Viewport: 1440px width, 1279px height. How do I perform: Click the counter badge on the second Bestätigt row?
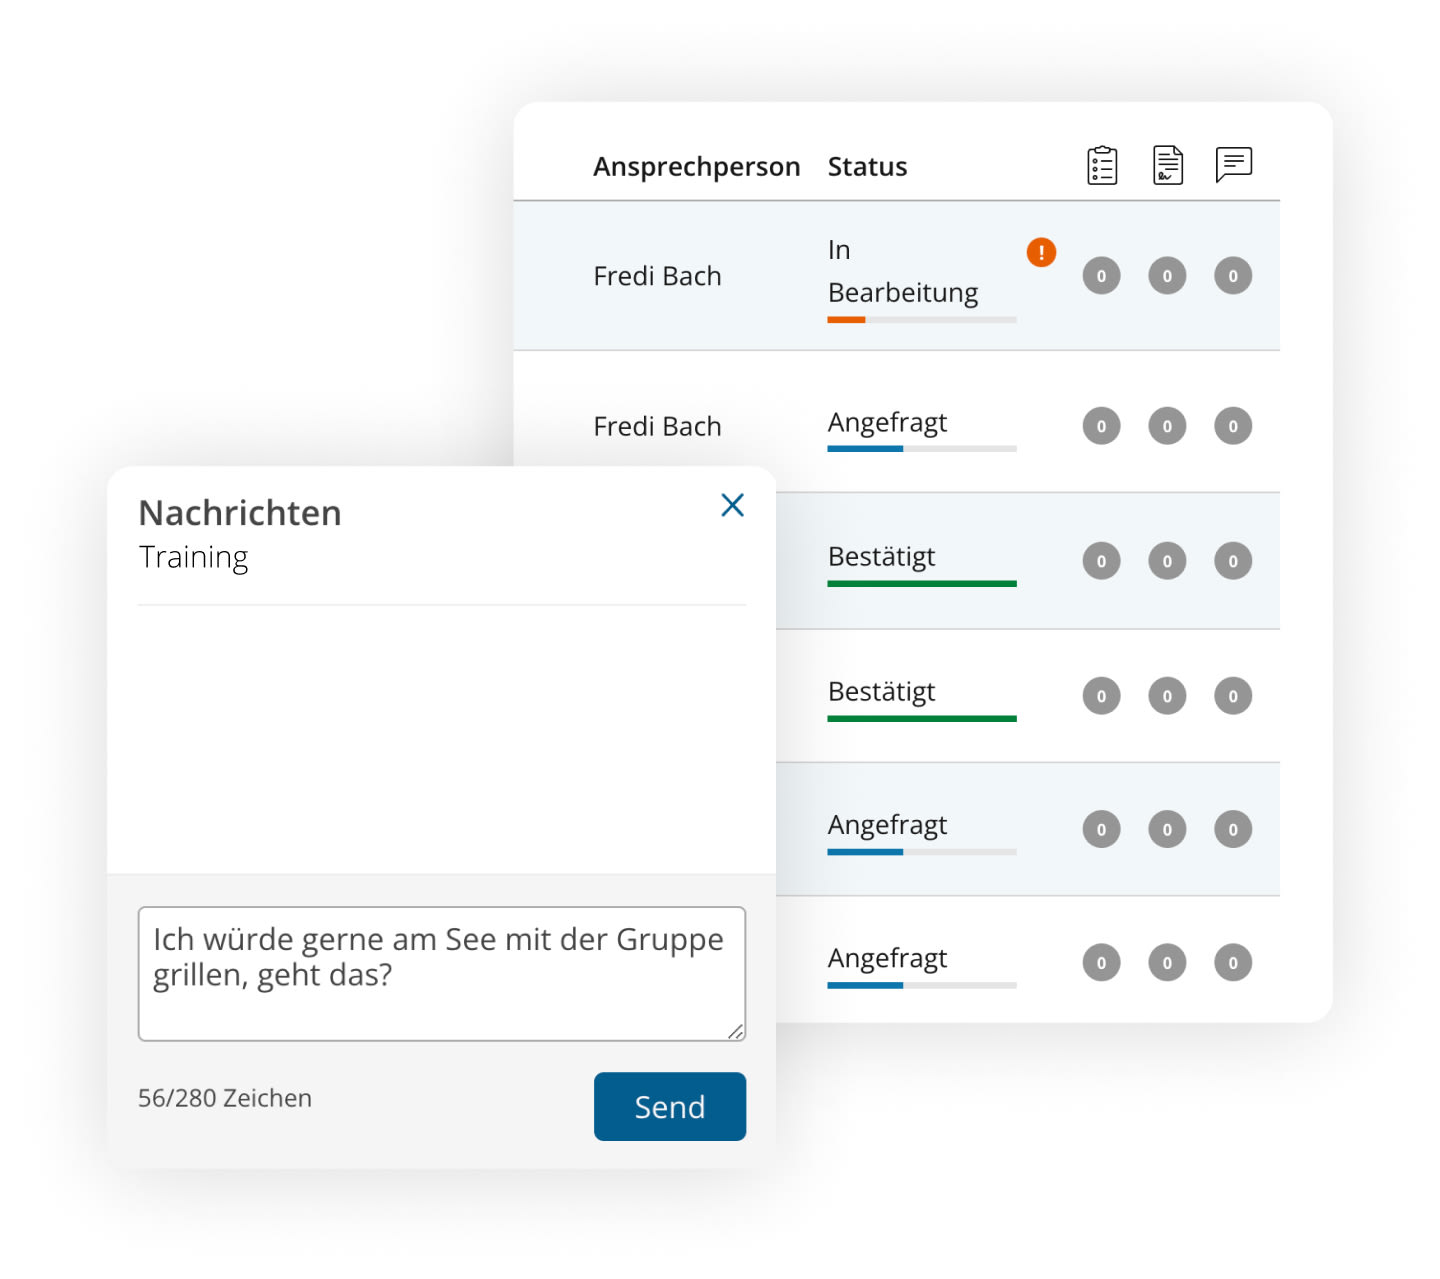pos(1101,696)
